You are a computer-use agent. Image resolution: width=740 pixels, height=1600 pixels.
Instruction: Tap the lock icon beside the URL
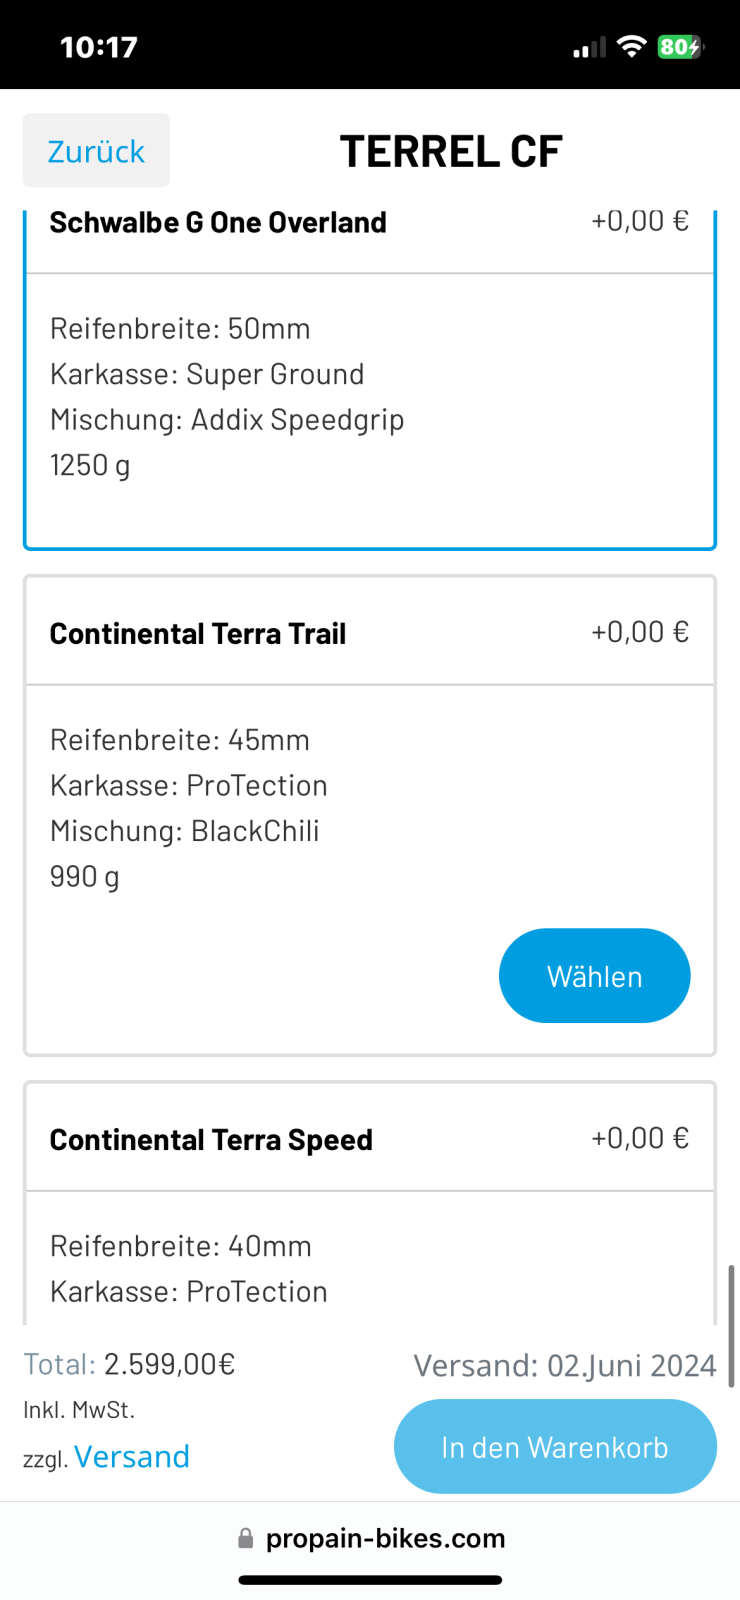tap(246, 1538)
